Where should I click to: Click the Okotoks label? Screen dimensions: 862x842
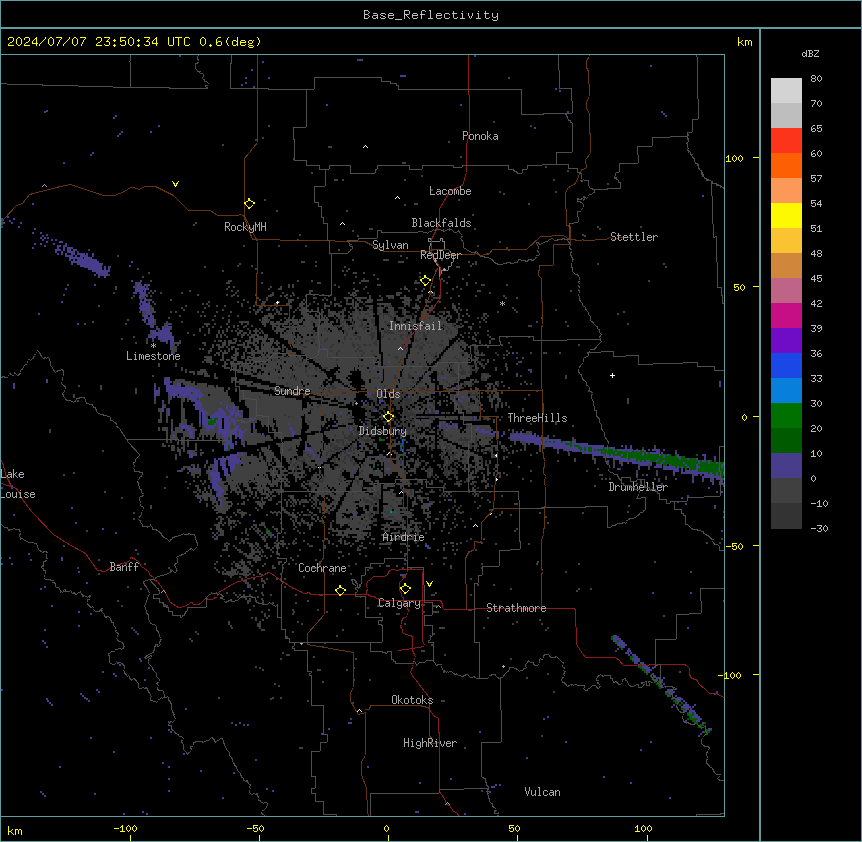point(412,700)
